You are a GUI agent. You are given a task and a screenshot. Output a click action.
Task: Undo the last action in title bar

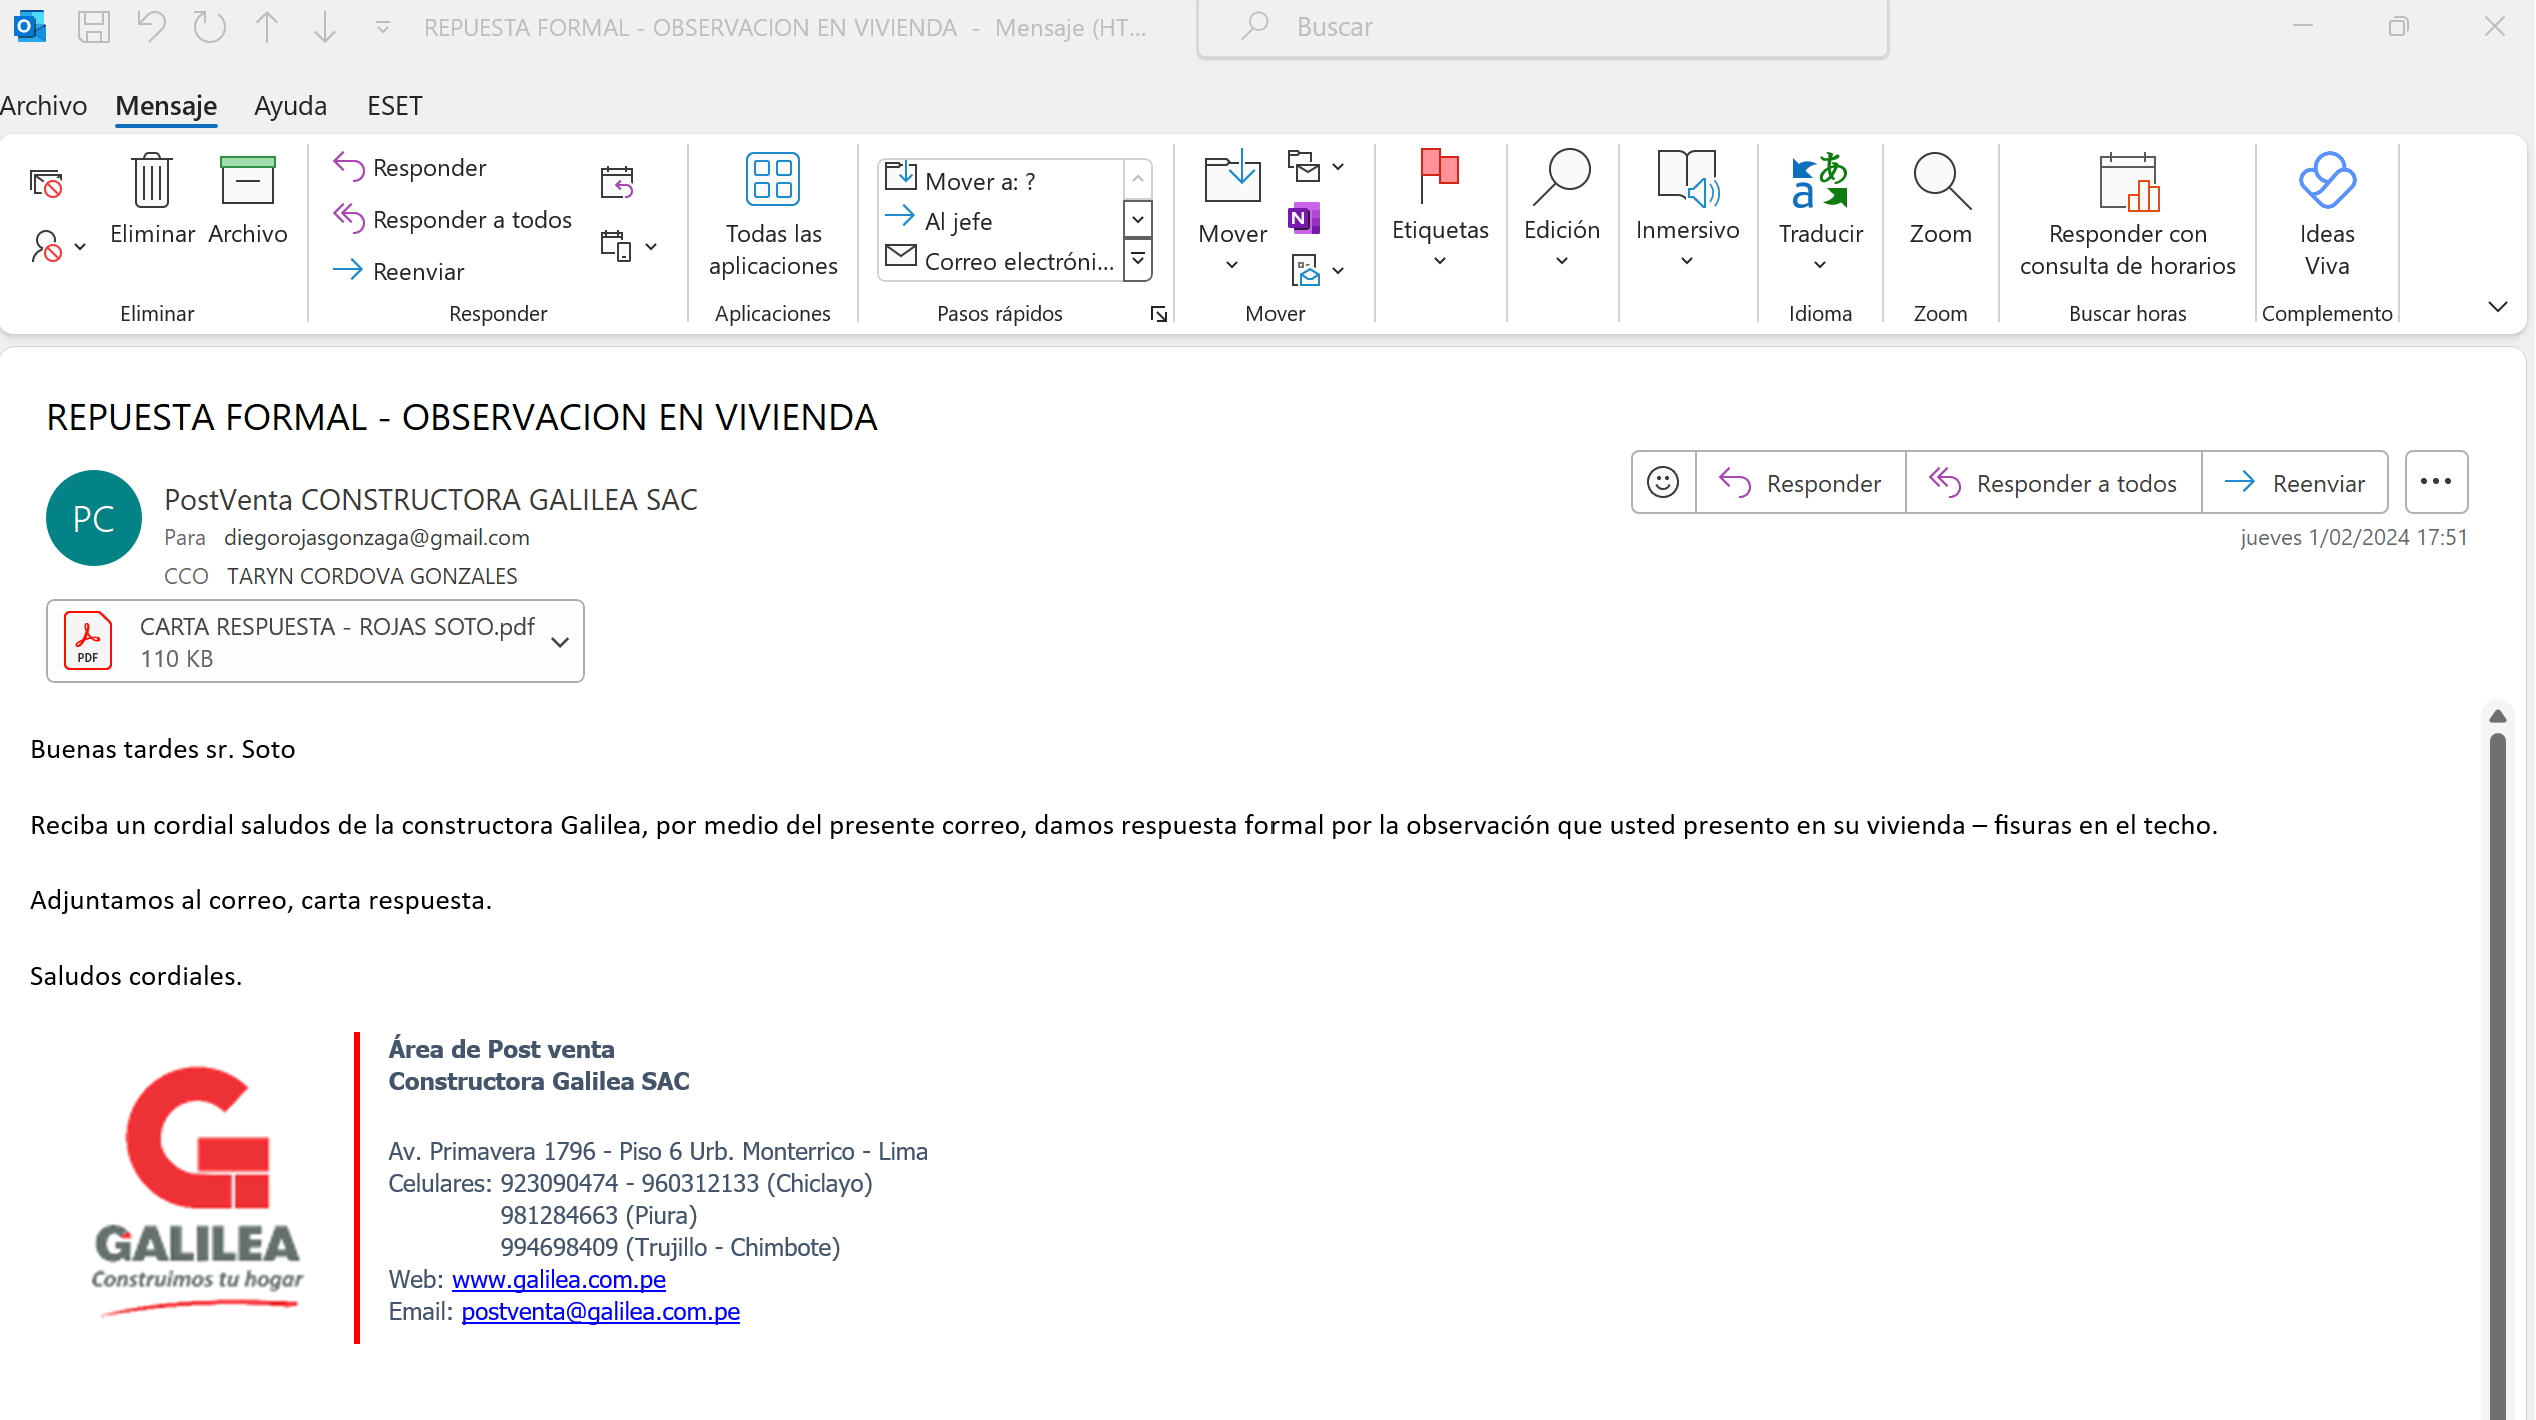tap(152, 27)
